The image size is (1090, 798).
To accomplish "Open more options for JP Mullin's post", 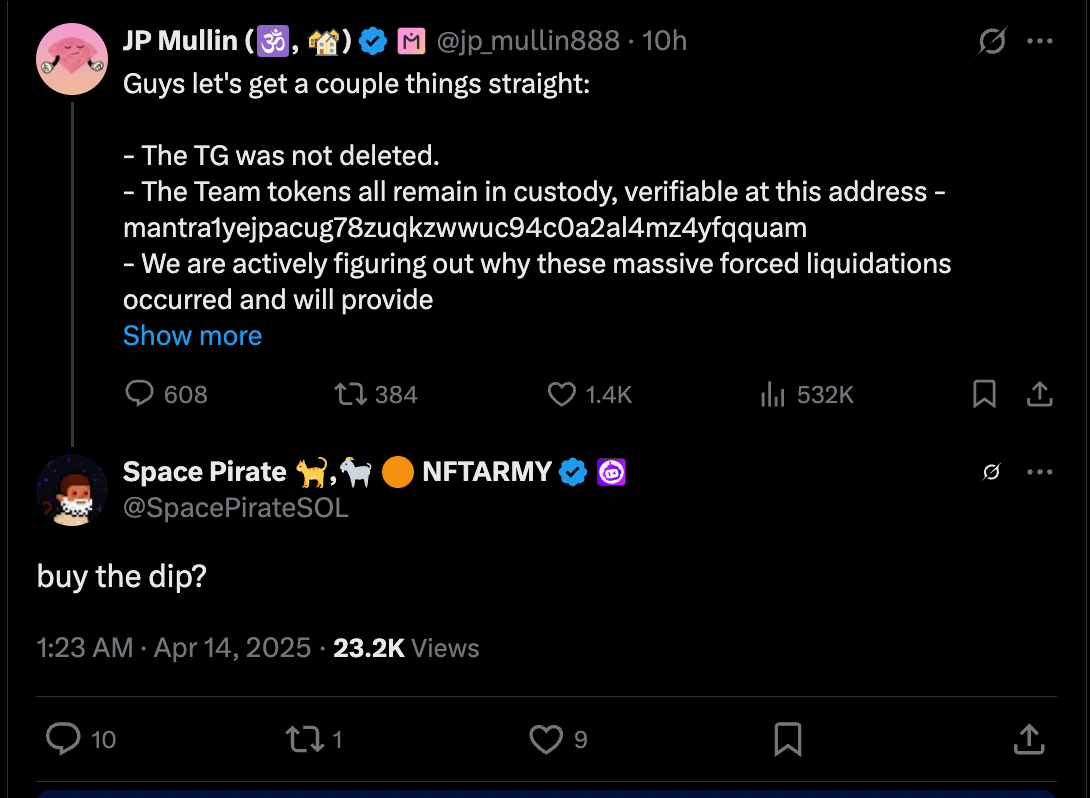I will [1040, 42].
